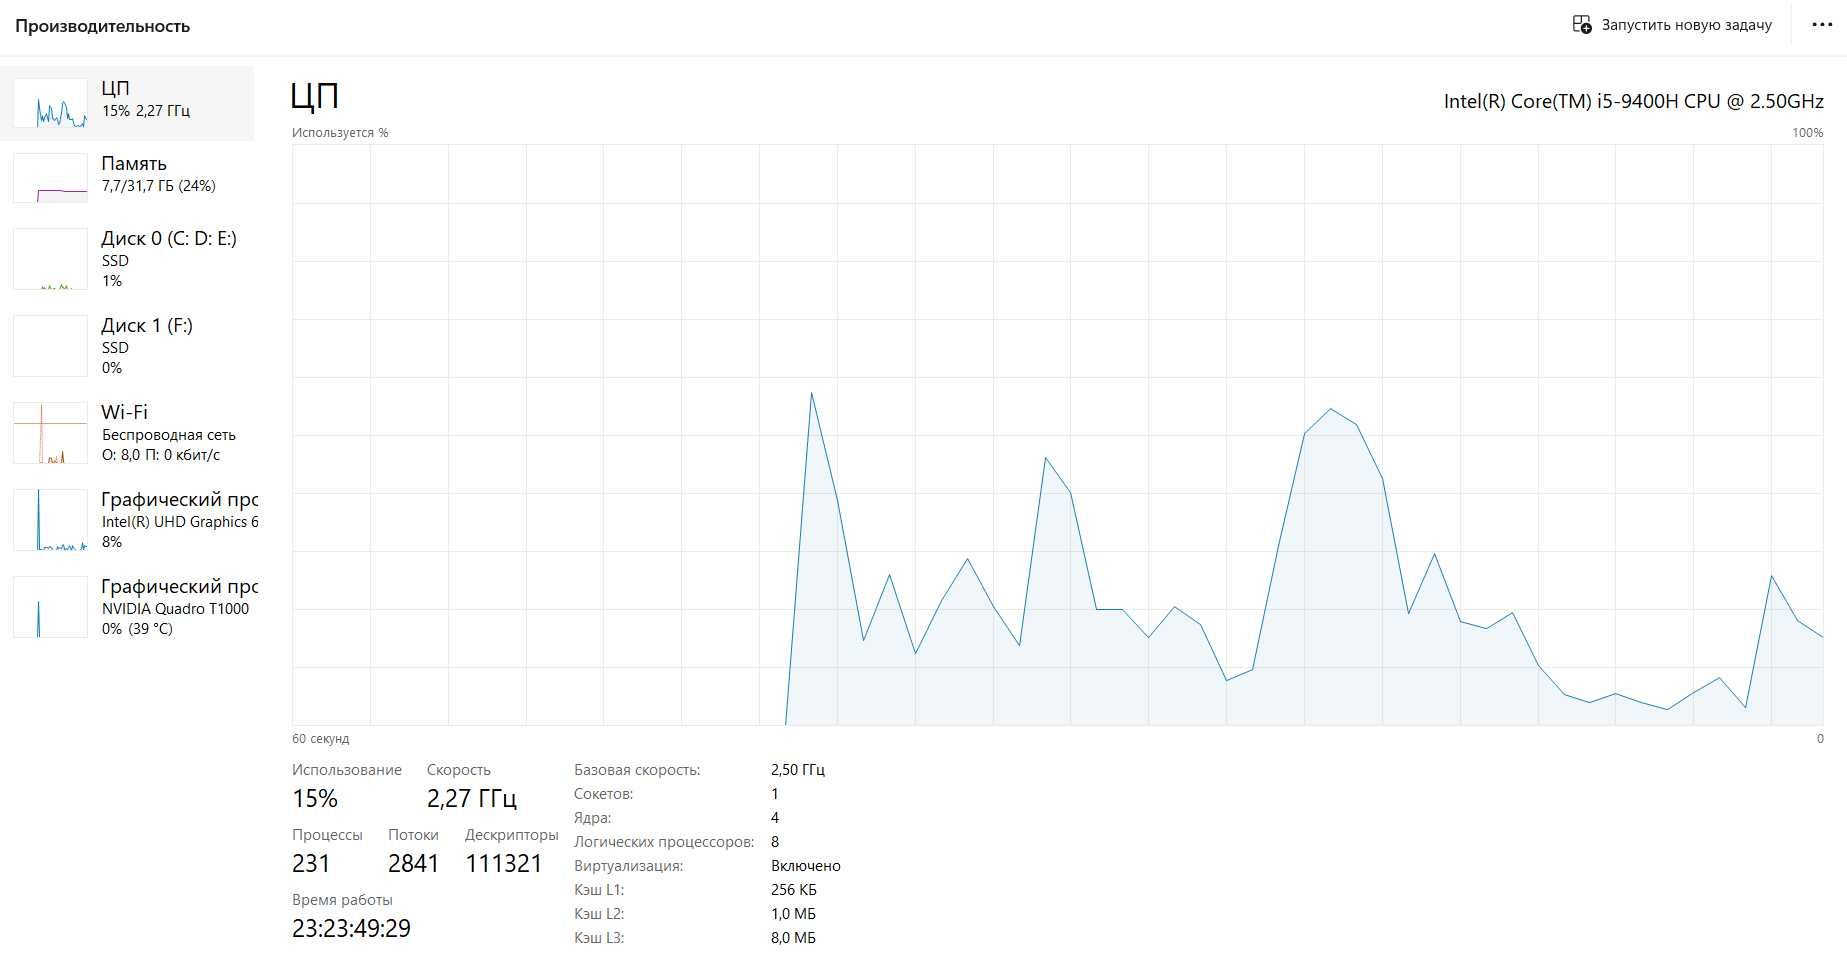
Task: Click the 0 label at graph's right end
Action: click(x=1820, y=739)
